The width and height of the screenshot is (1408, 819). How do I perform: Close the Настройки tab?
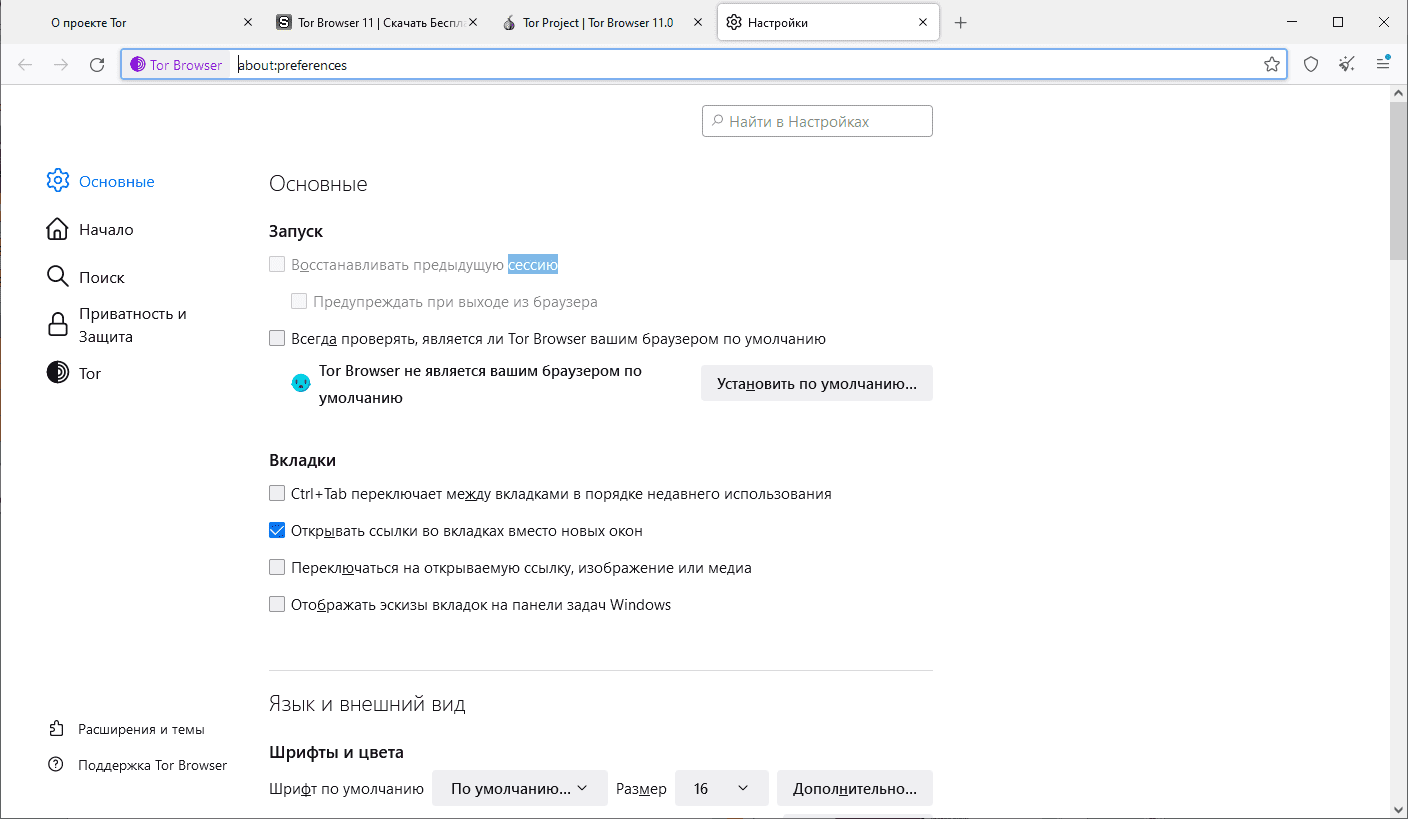(x=922, y=23)
